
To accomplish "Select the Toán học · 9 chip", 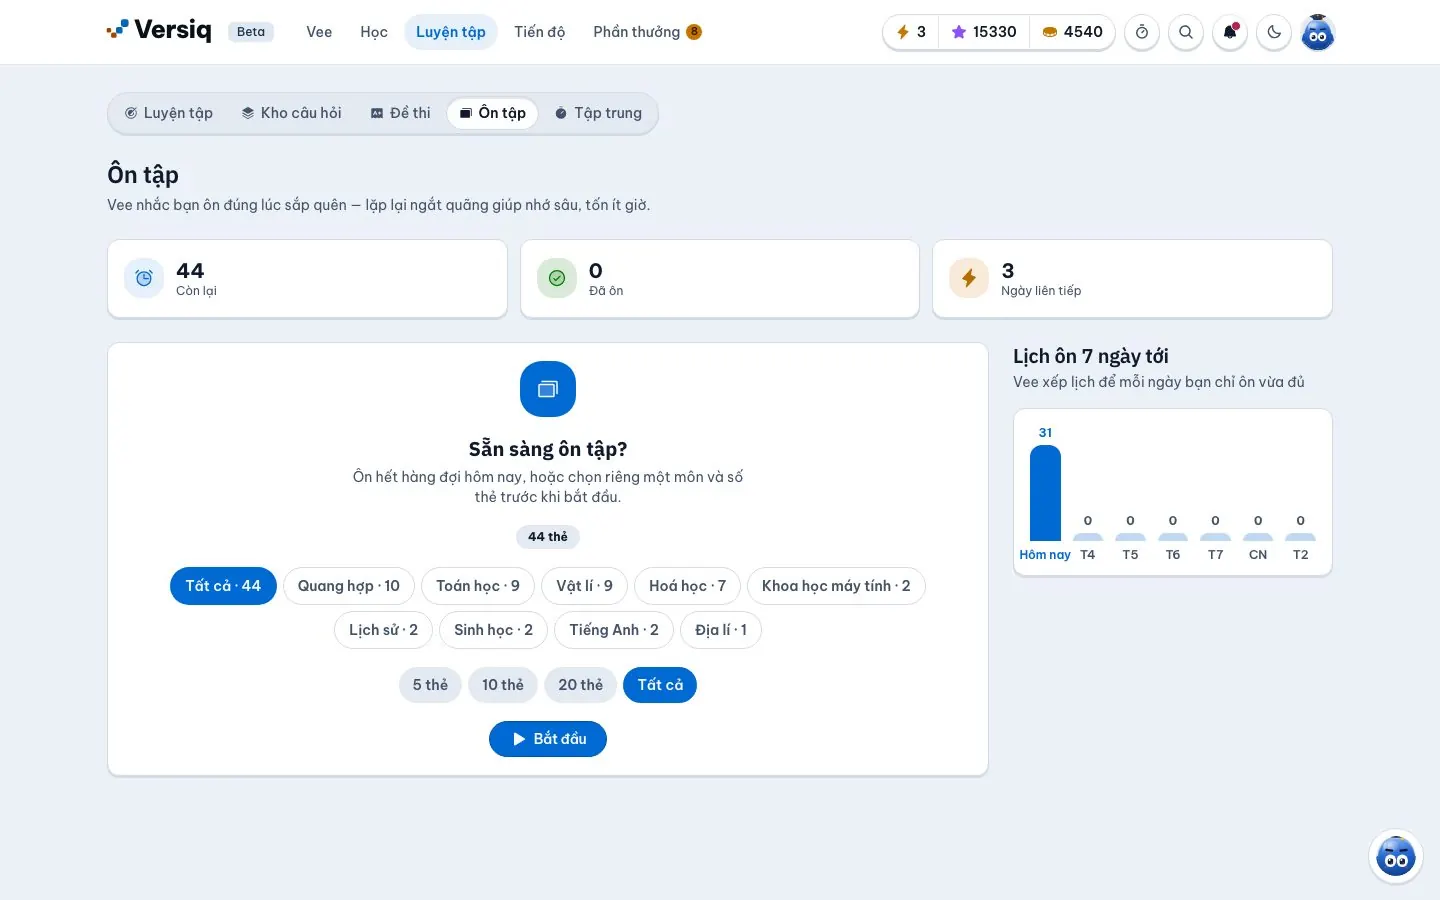I will (x=478, y=586).
